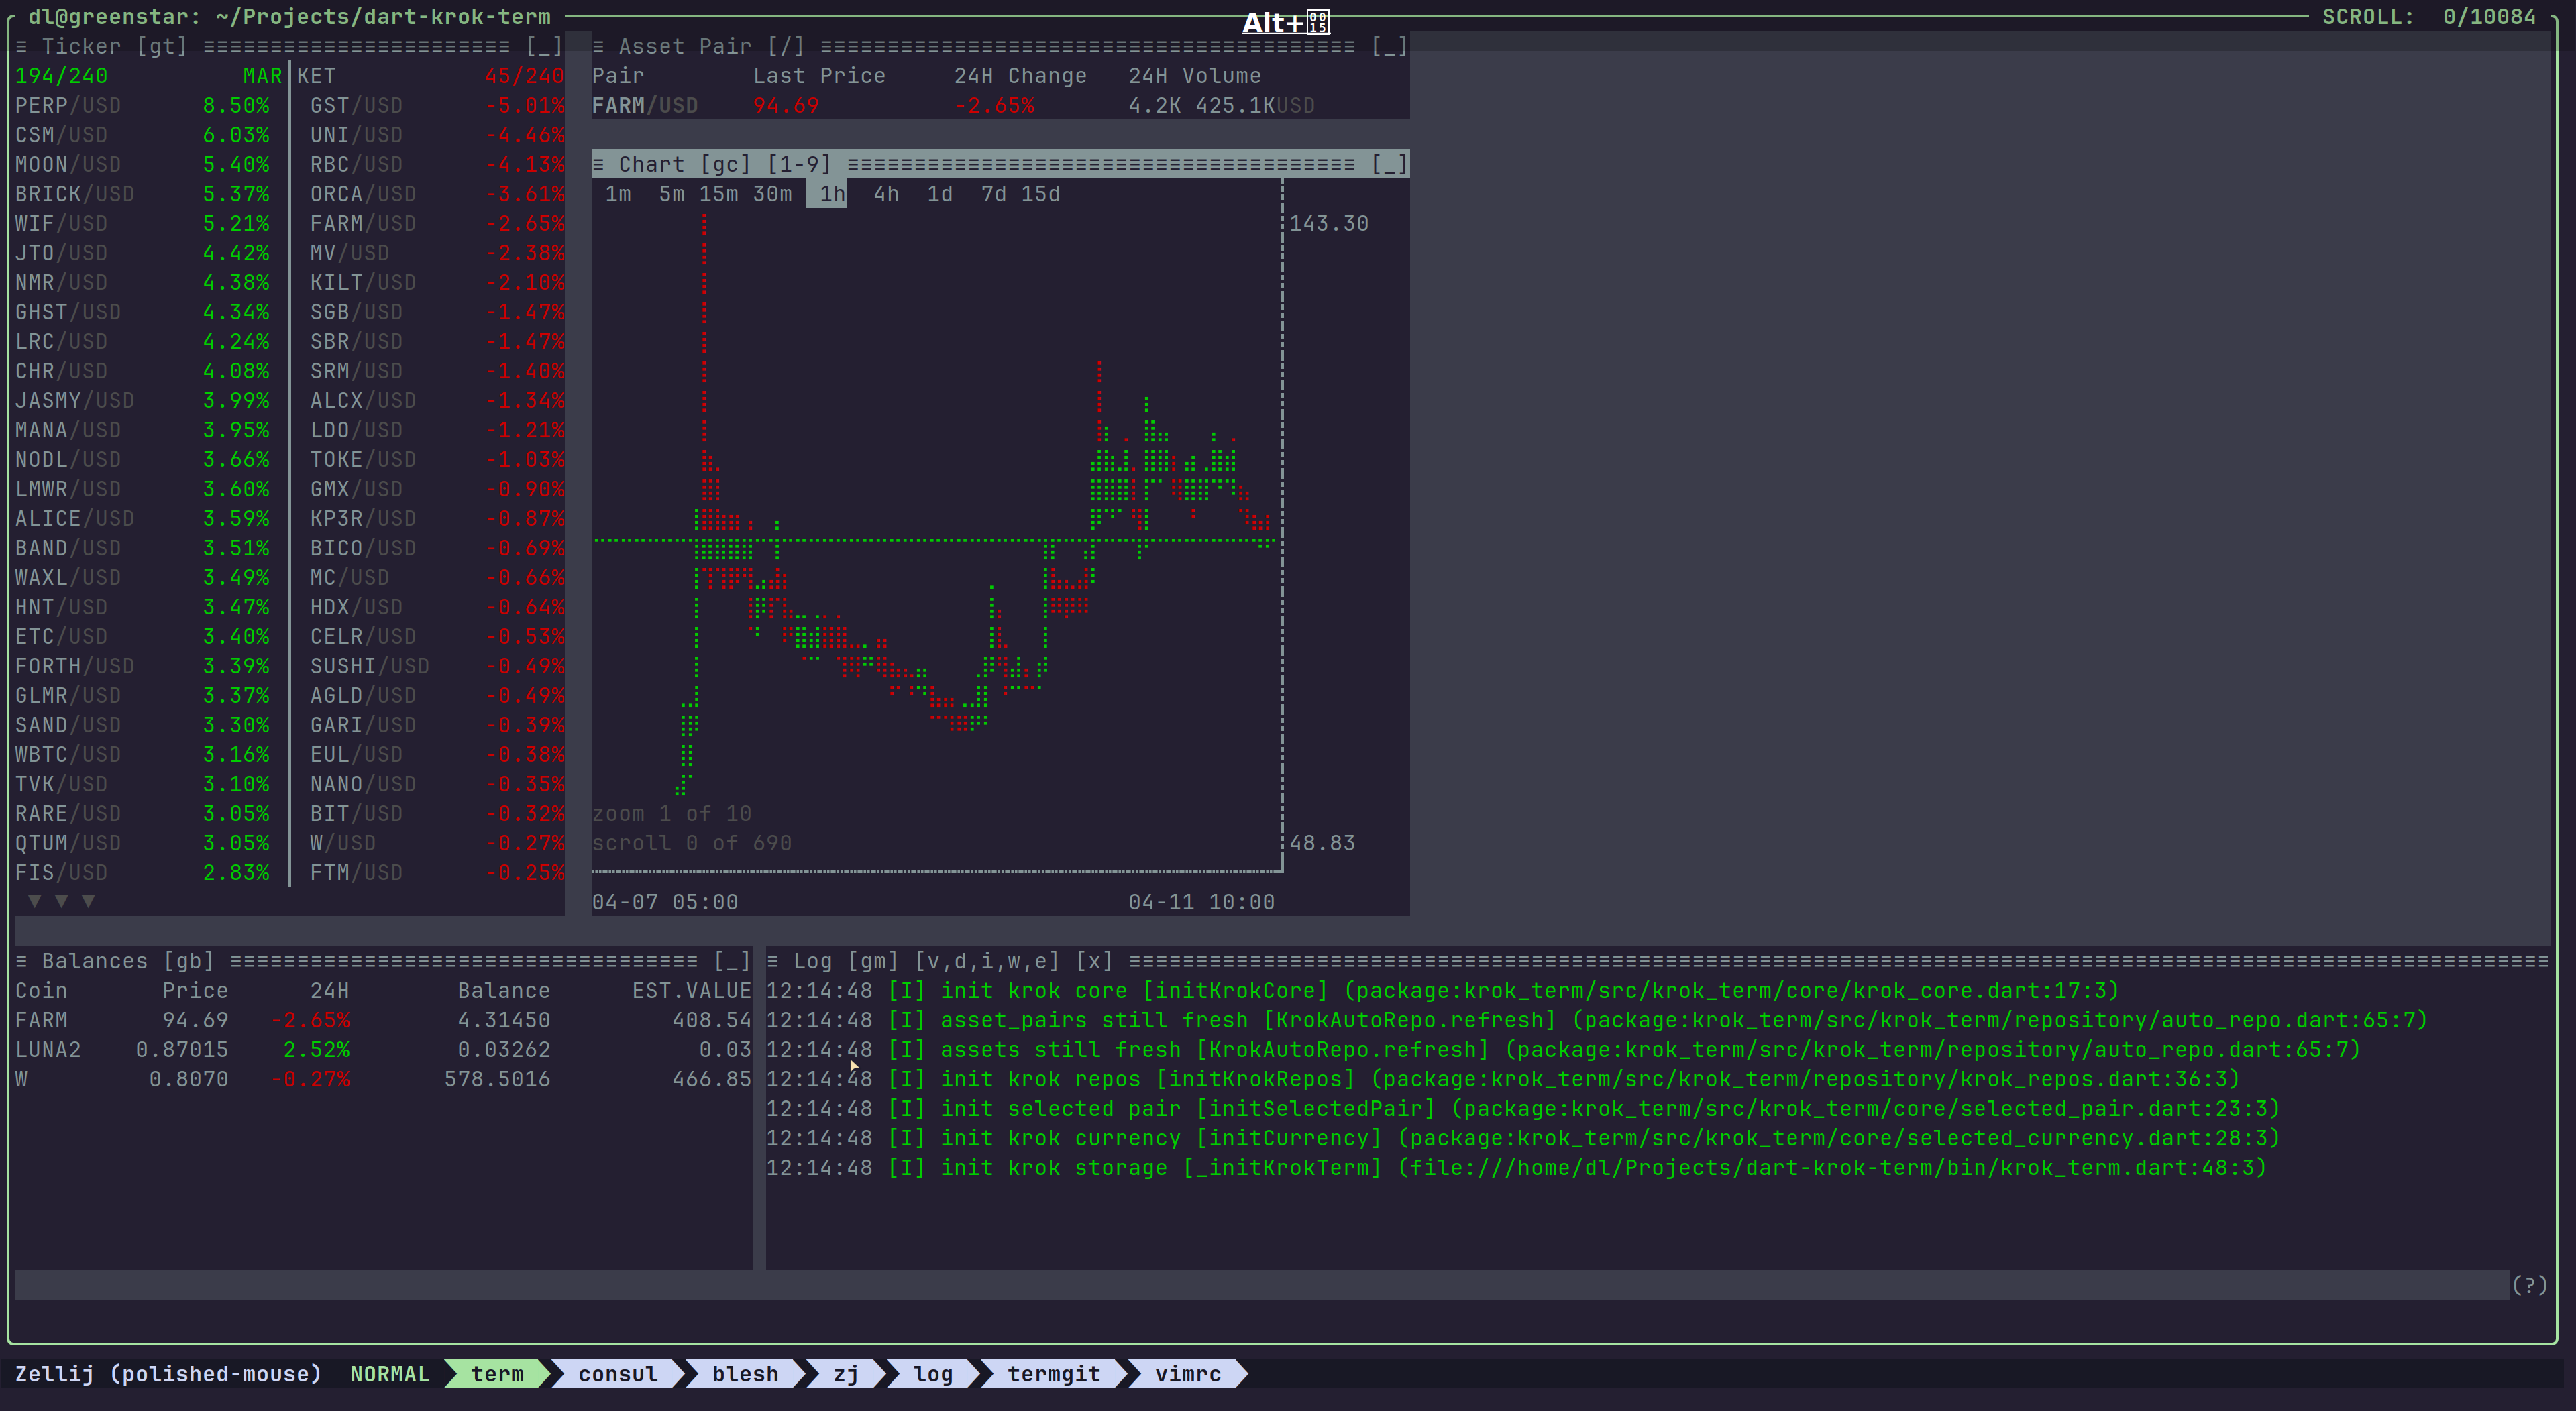Viewport: 2576px width, 1411px height.
Task: Click the 'scroll 0 of 690' chart label
Action: (691, 844)
